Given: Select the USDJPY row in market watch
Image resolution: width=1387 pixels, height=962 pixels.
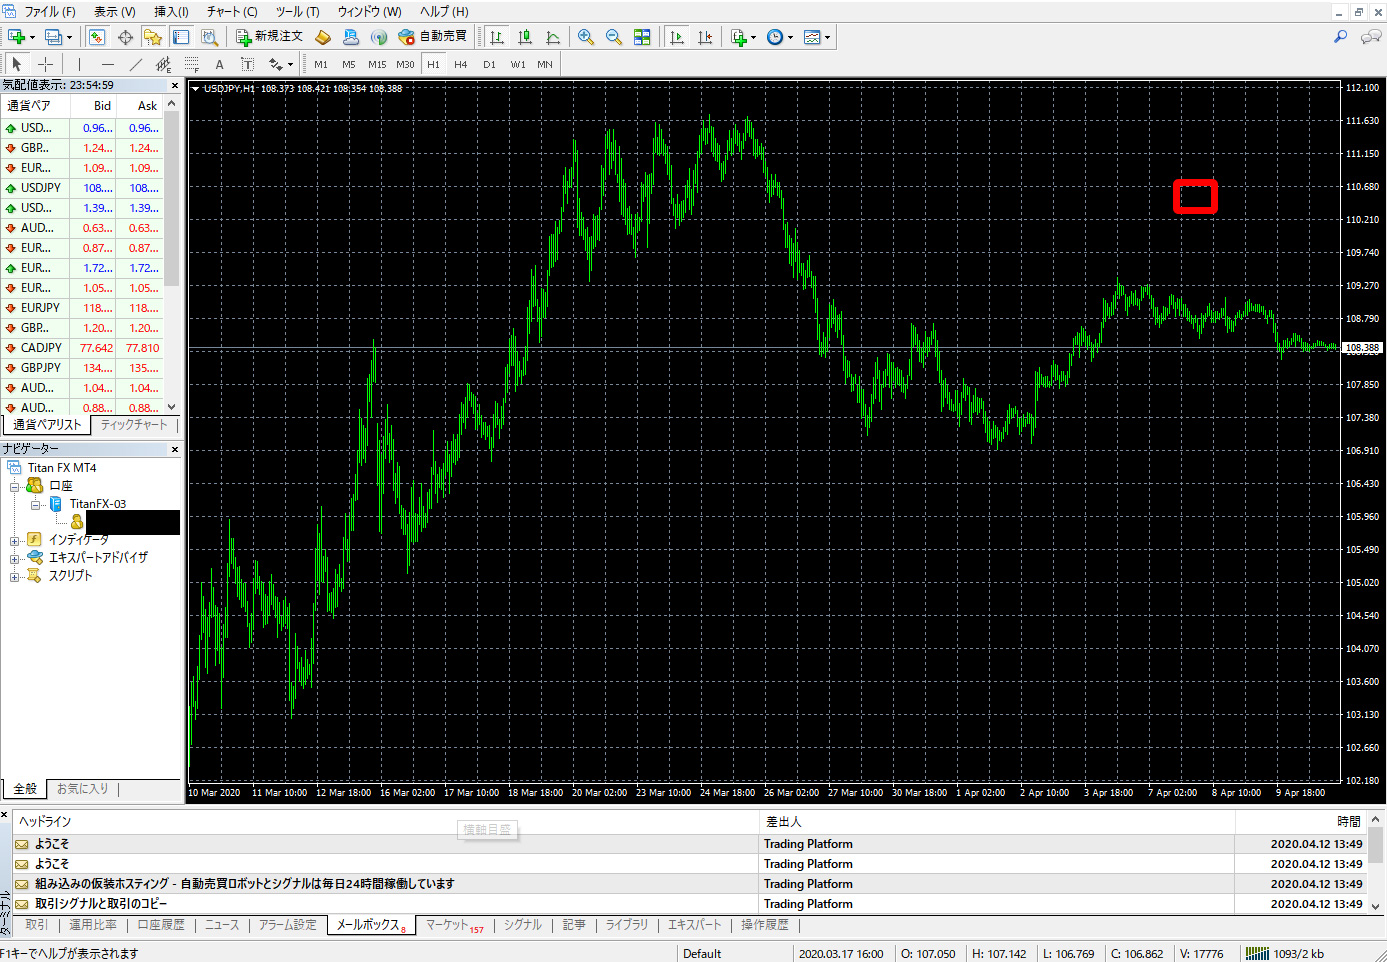Looking at the screenshot, I should (82, 188).
